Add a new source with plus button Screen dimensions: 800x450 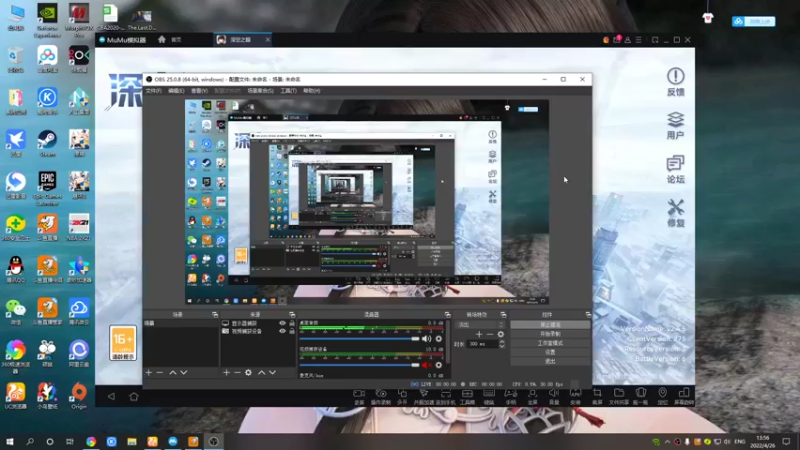coord(226,373)
